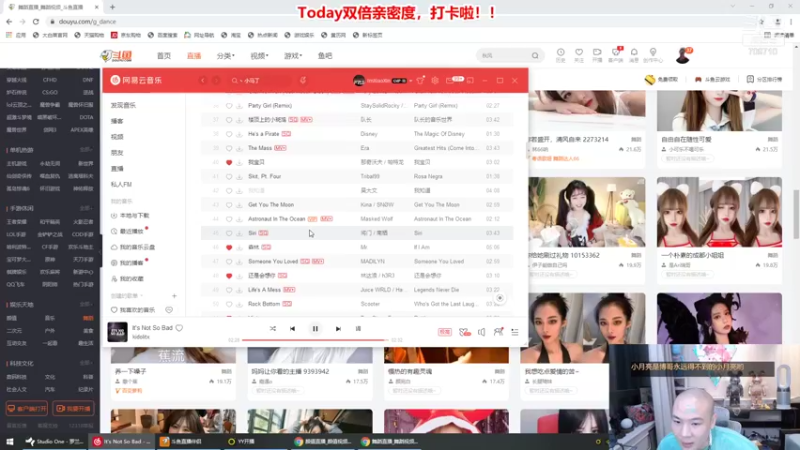Viewport: 800px width, 450px height.
Task: Switch to Studio One taskbar item
Action: coord(55,441)
